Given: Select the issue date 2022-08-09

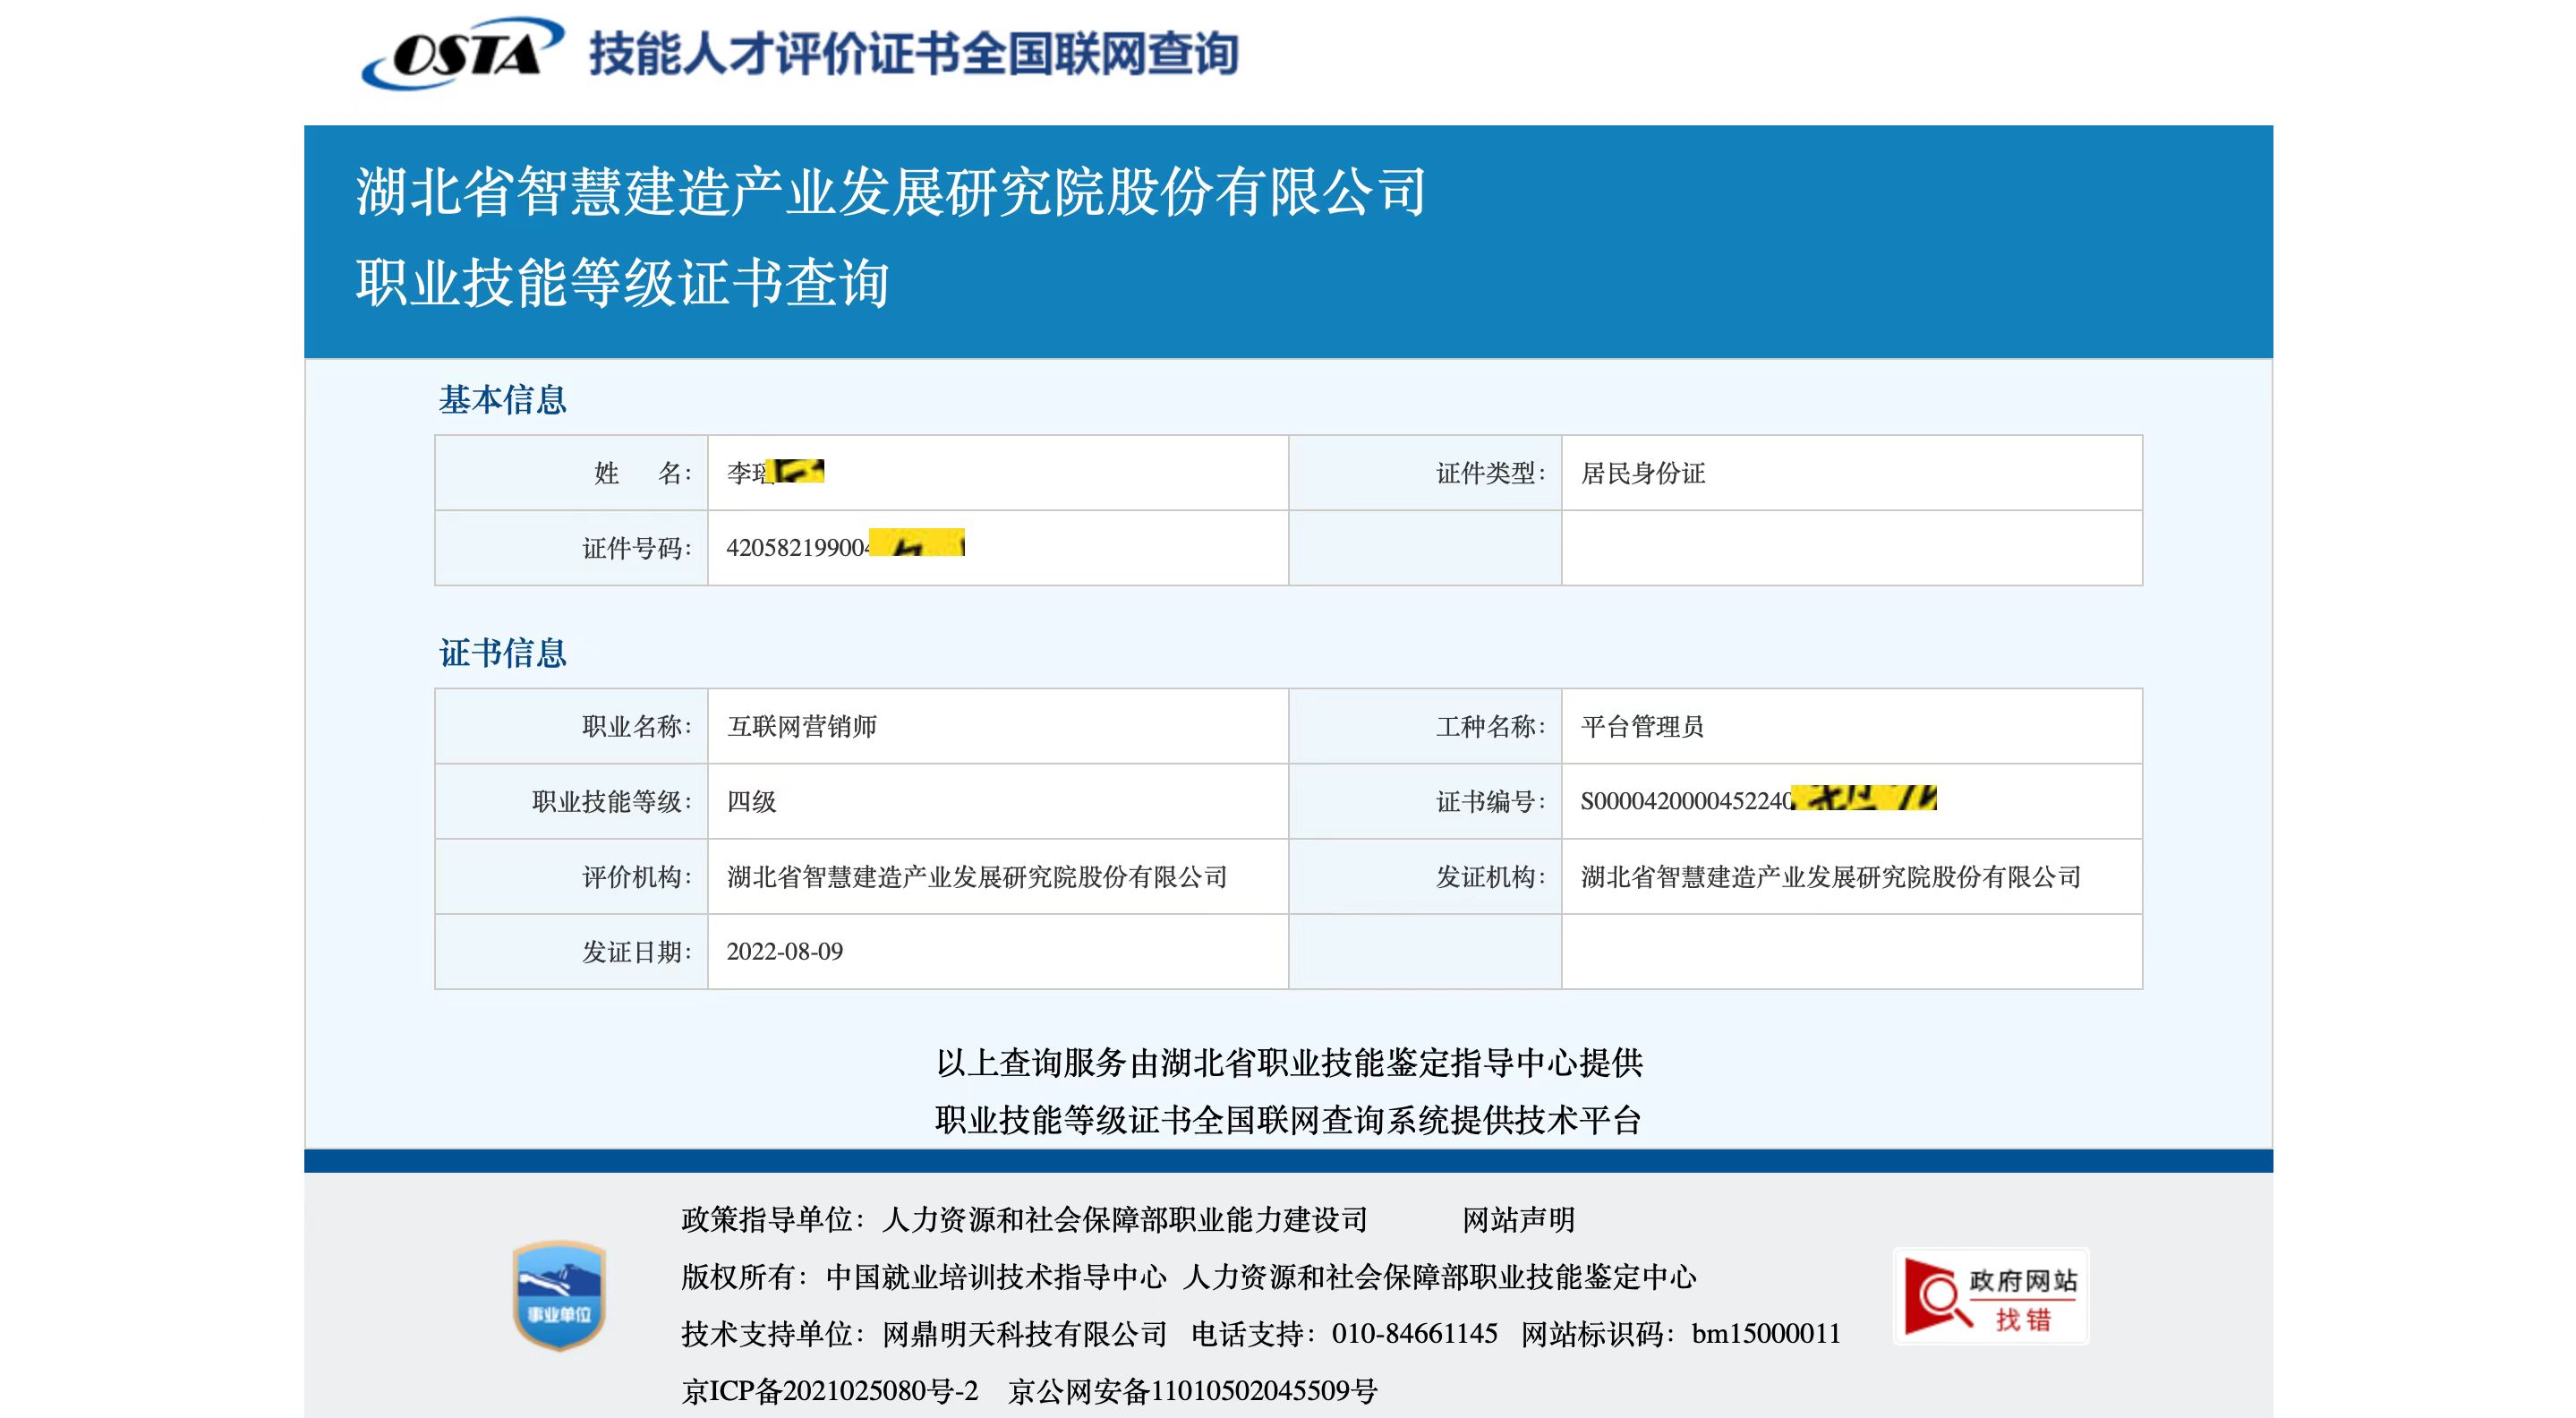Looking at the screenshot, I should coord(785,951).
